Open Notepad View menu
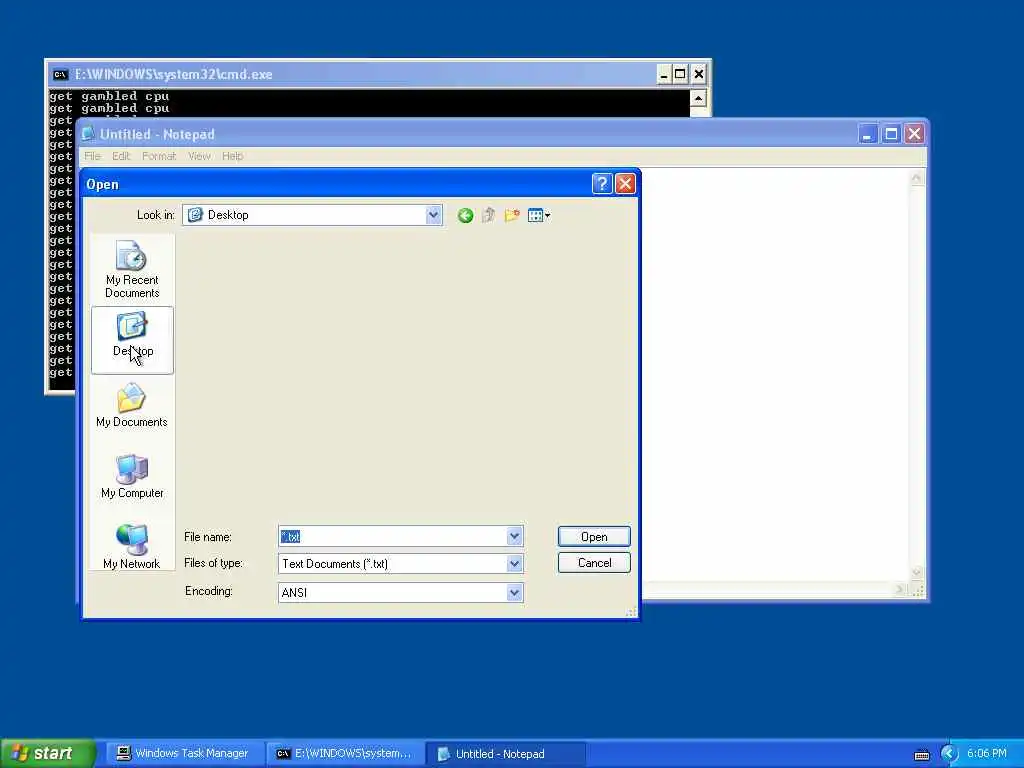This screenshot has height=768, width=1024. tap(199, 156)
